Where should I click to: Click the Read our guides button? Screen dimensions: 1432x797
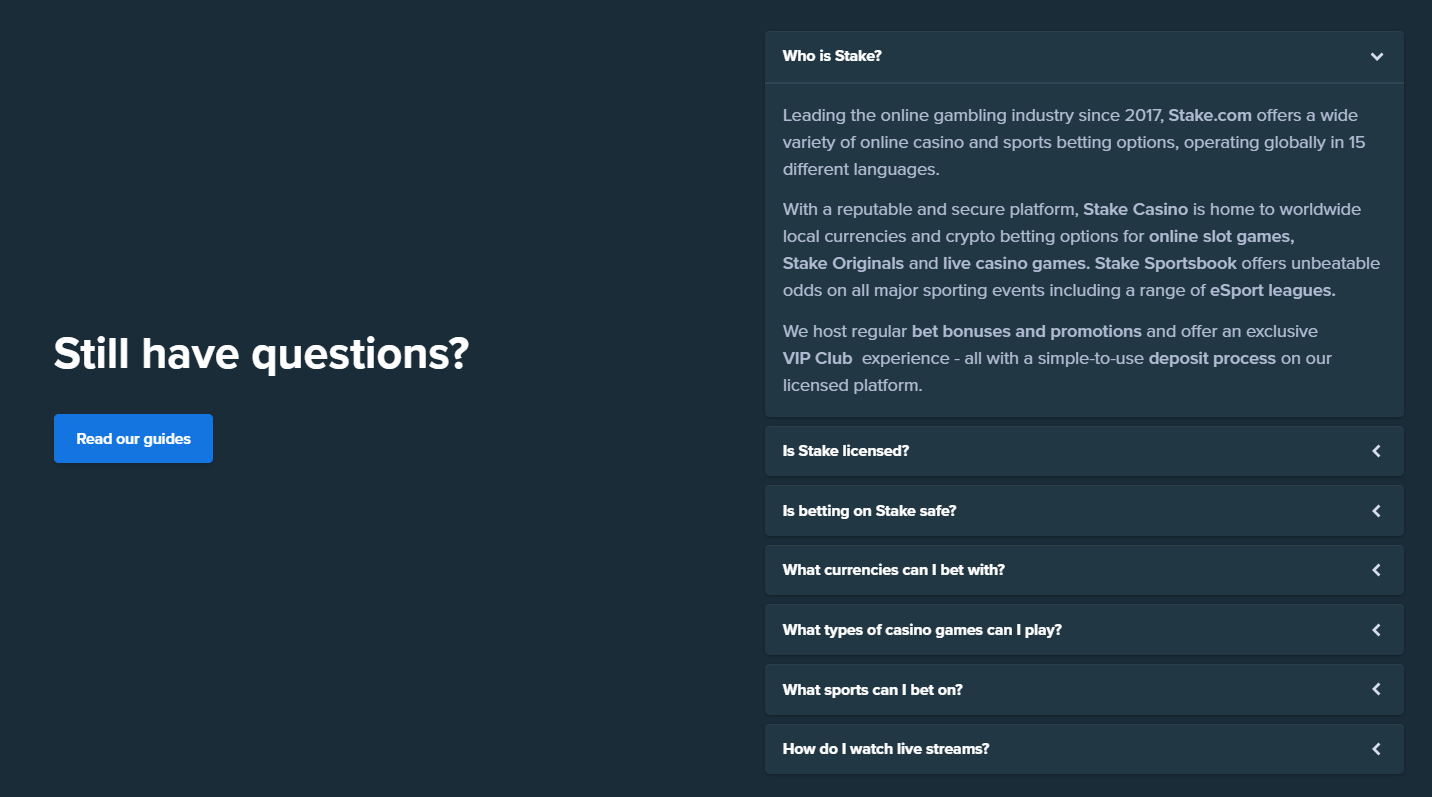tap(133, 439)
